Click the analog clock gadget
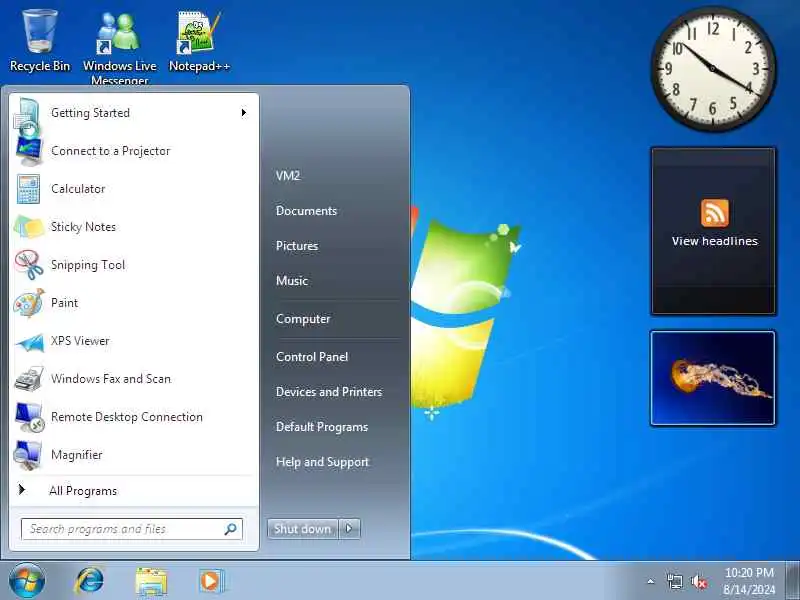800x600 pixels. click(713, 69)
